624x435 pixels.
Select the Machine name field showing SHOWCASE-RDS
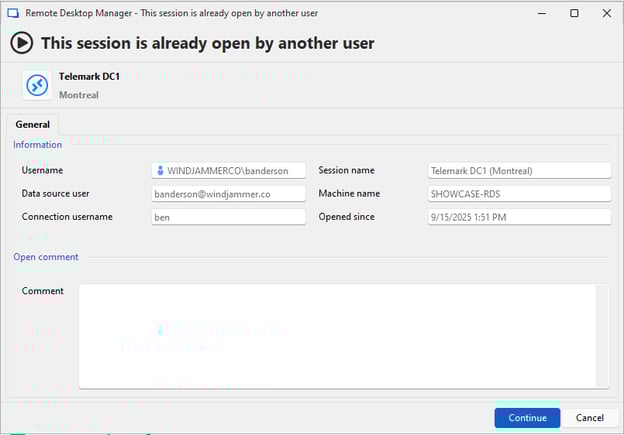(x=518, y=194)
